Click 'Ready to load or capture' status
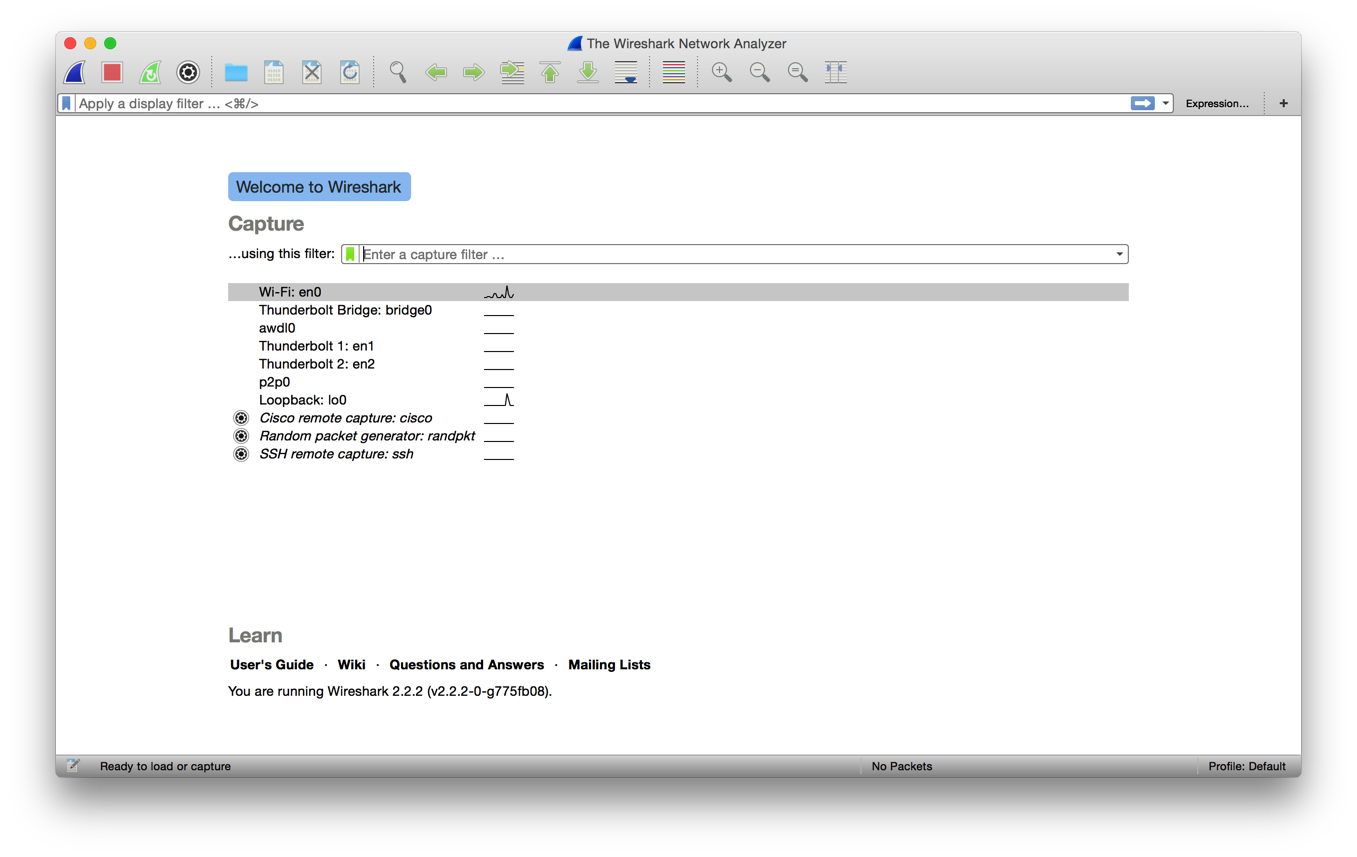This screenshot has height=857, width=1357. pyautogui.click(x=165, y=766)
